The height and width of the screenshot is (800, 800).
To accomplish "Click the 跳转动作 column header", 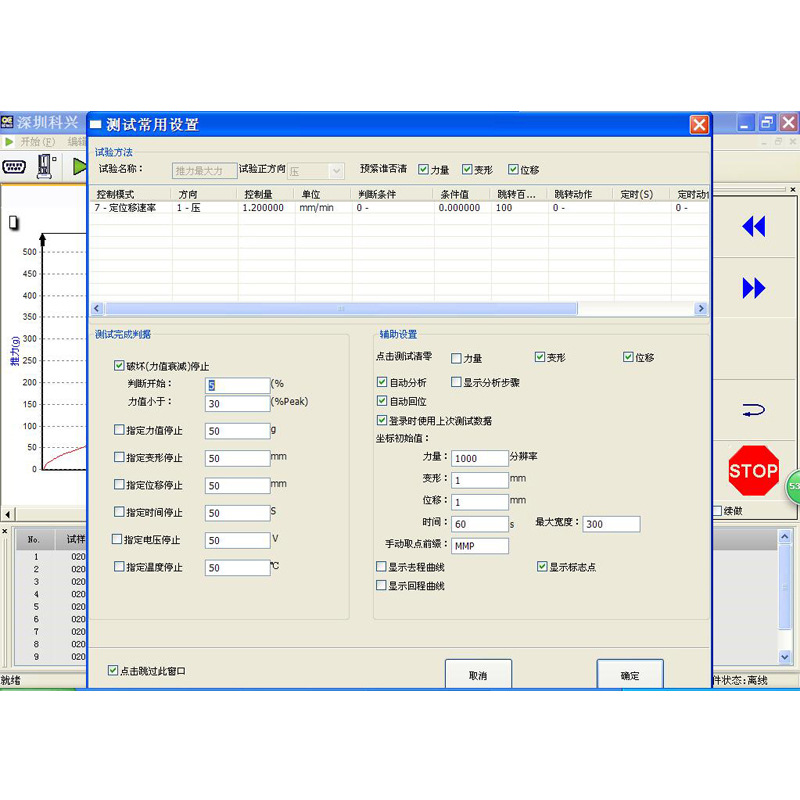I will pyautogui.click(x=581, y=194).
